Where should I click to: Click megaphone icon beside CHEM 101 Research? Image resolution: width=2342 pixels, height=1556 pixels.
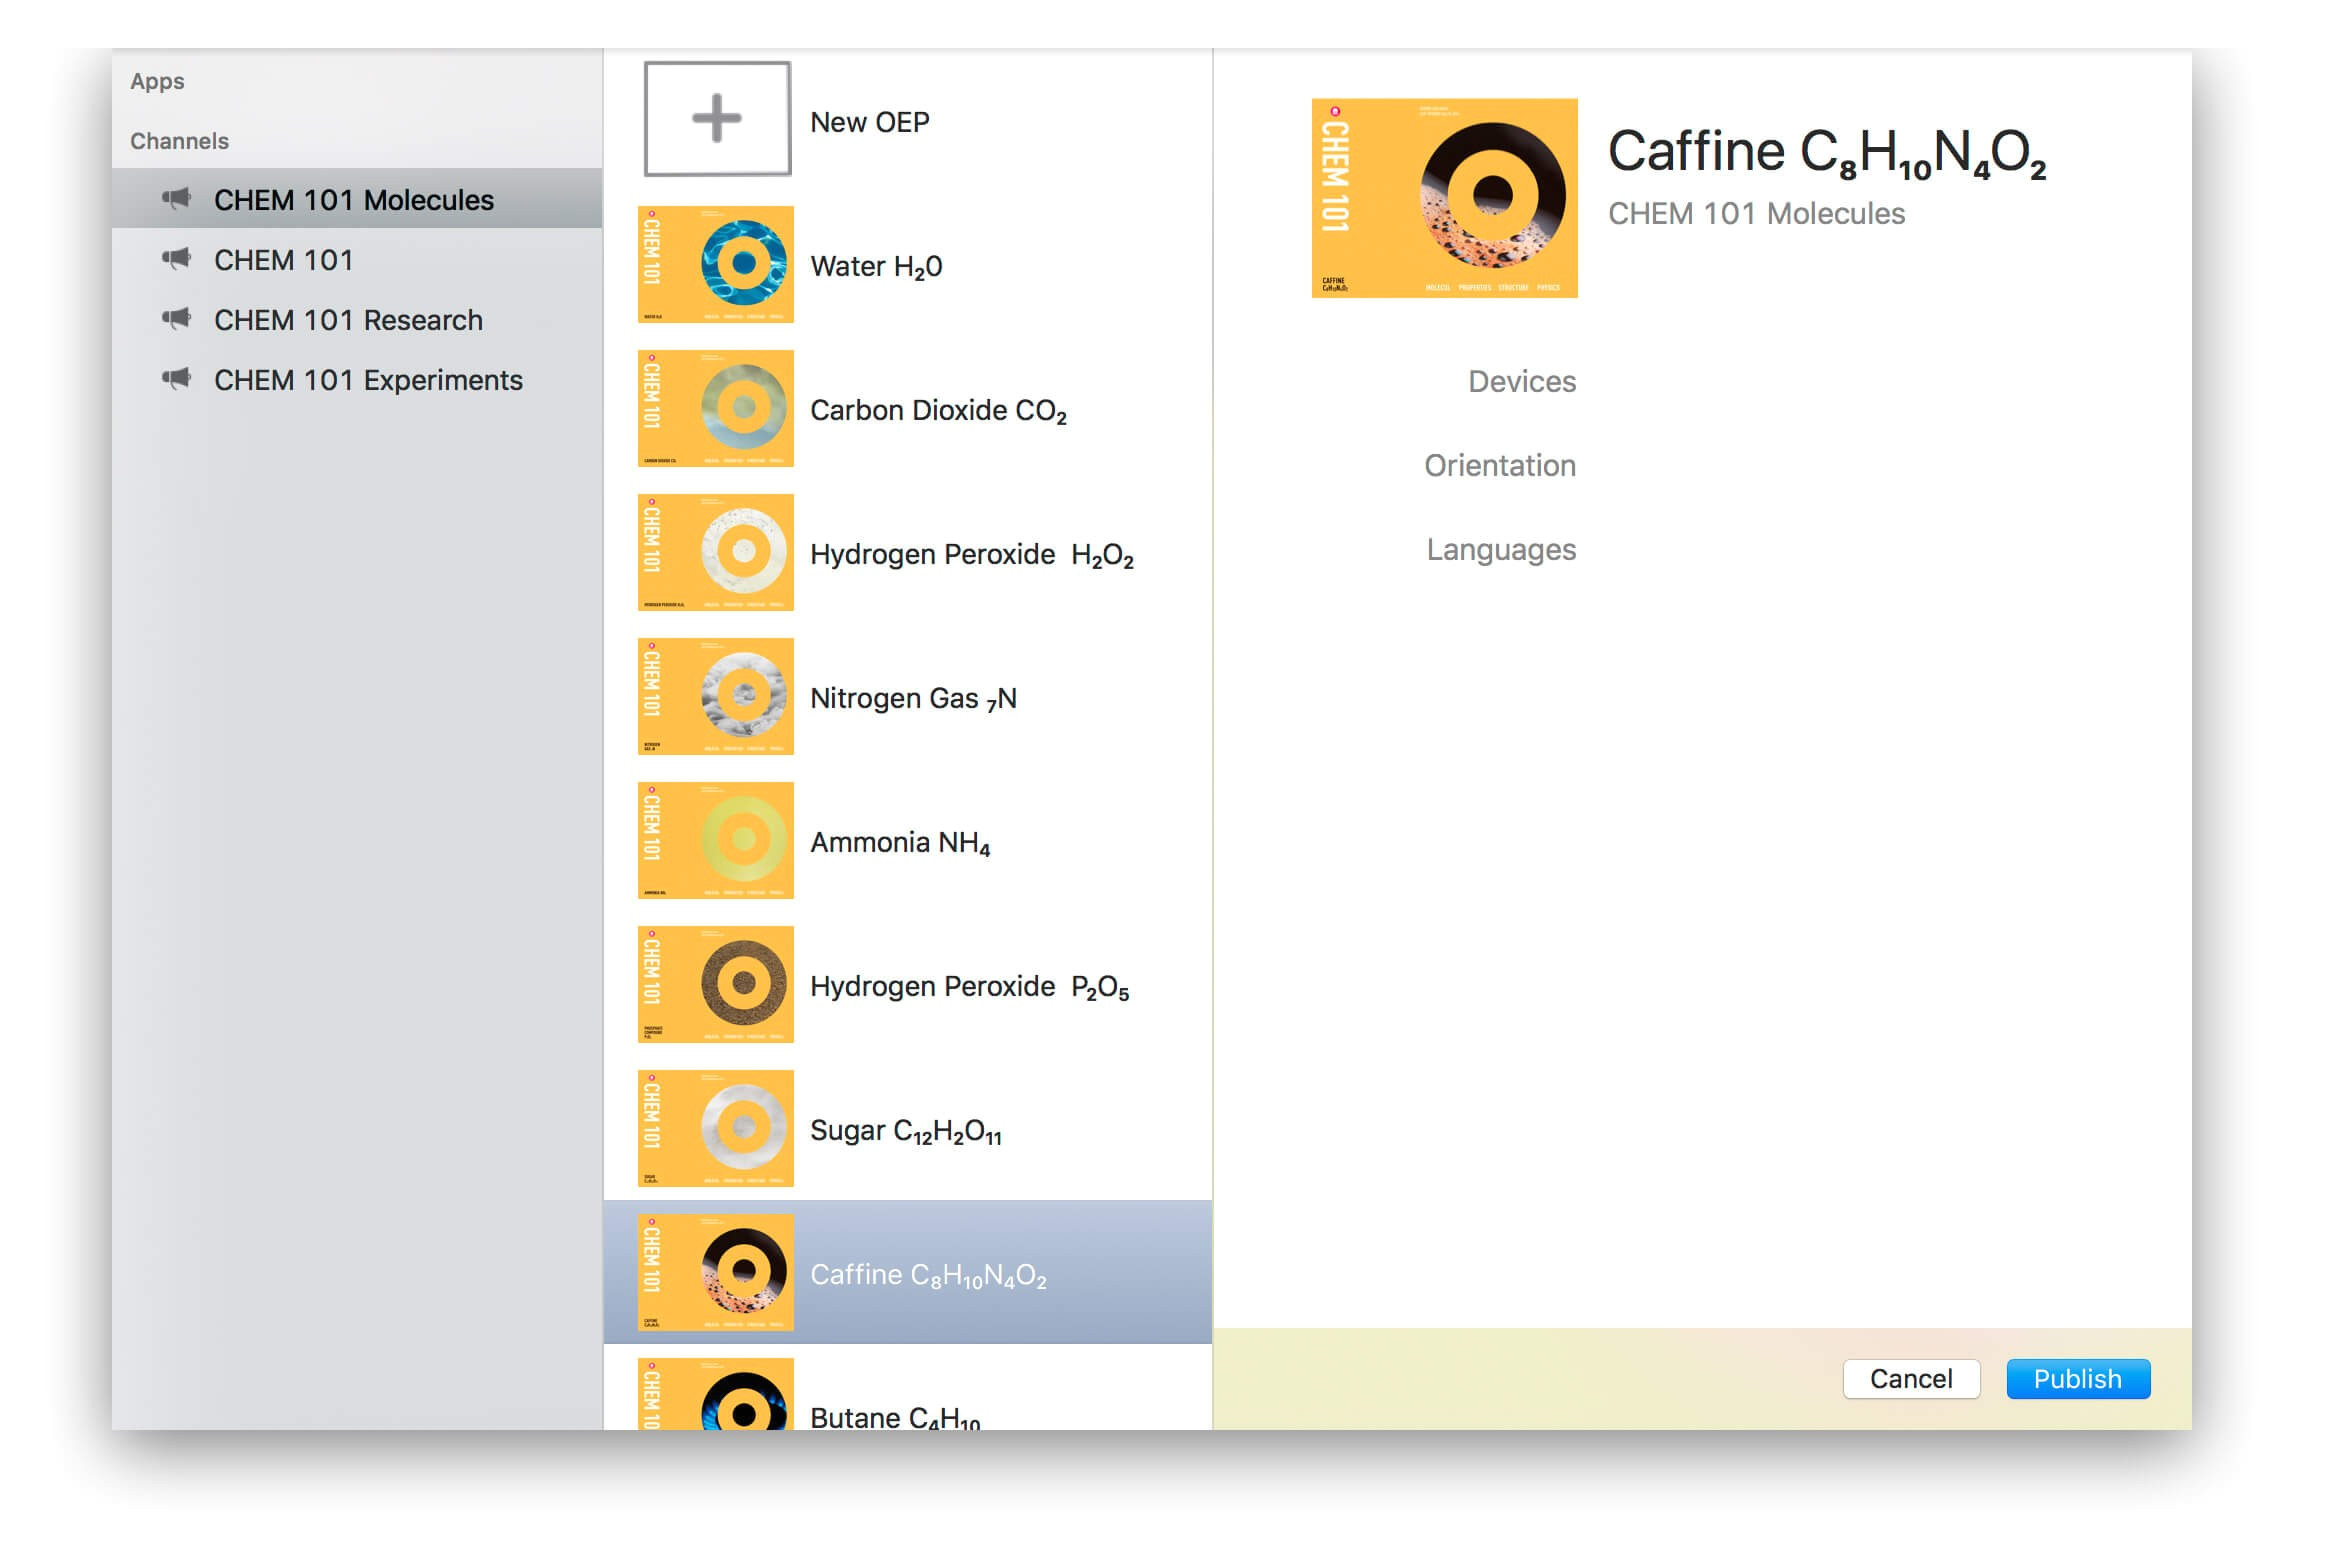[177, 319]
